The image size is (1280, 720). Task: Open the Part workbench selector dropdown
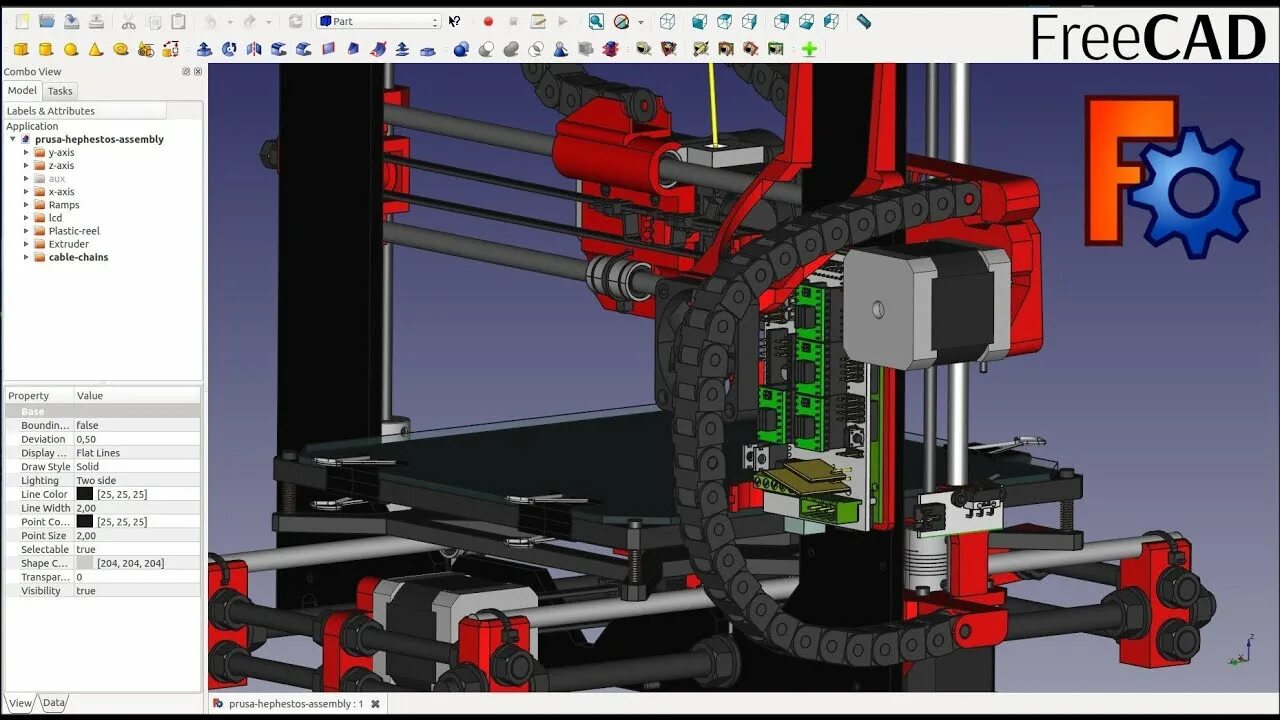pos(378,21)
